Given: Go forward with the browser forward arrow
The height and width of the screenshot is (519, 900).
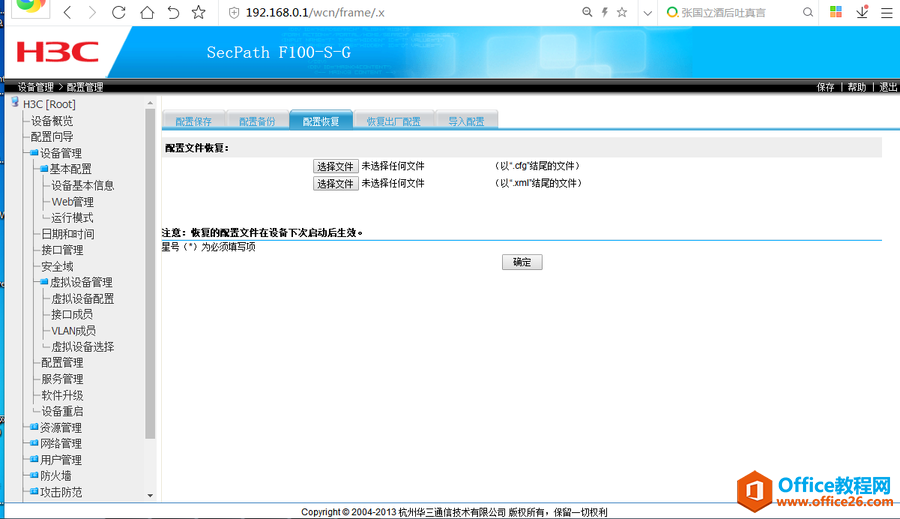Looking at the screenshot, I should (x=92, y=12).
